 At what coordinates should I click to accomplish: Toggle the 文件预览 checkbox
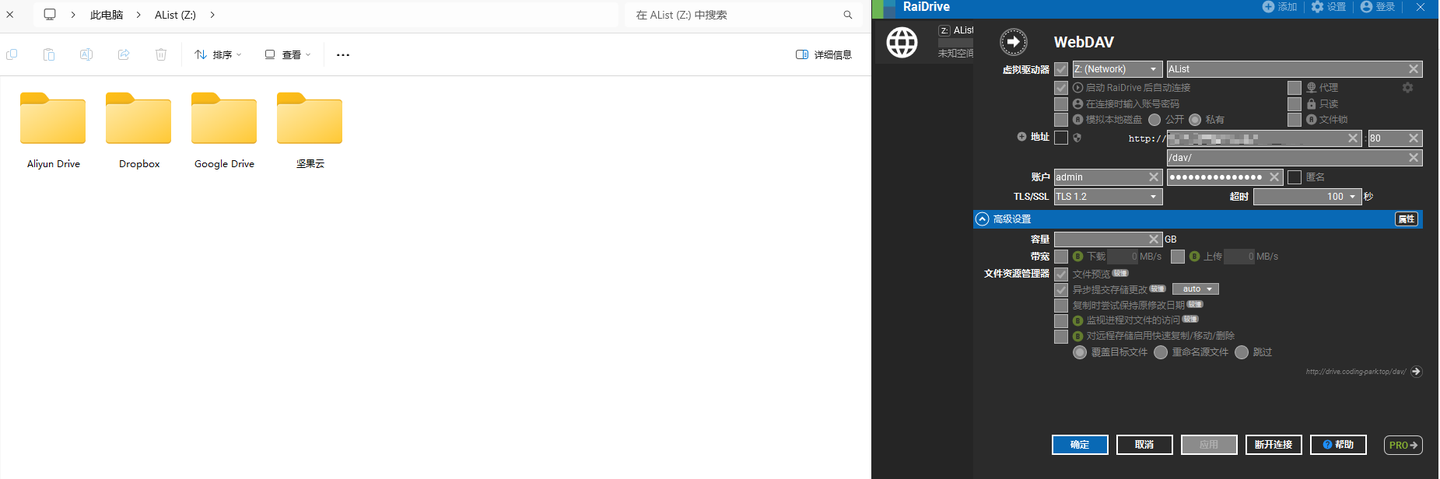point(1061,273)
